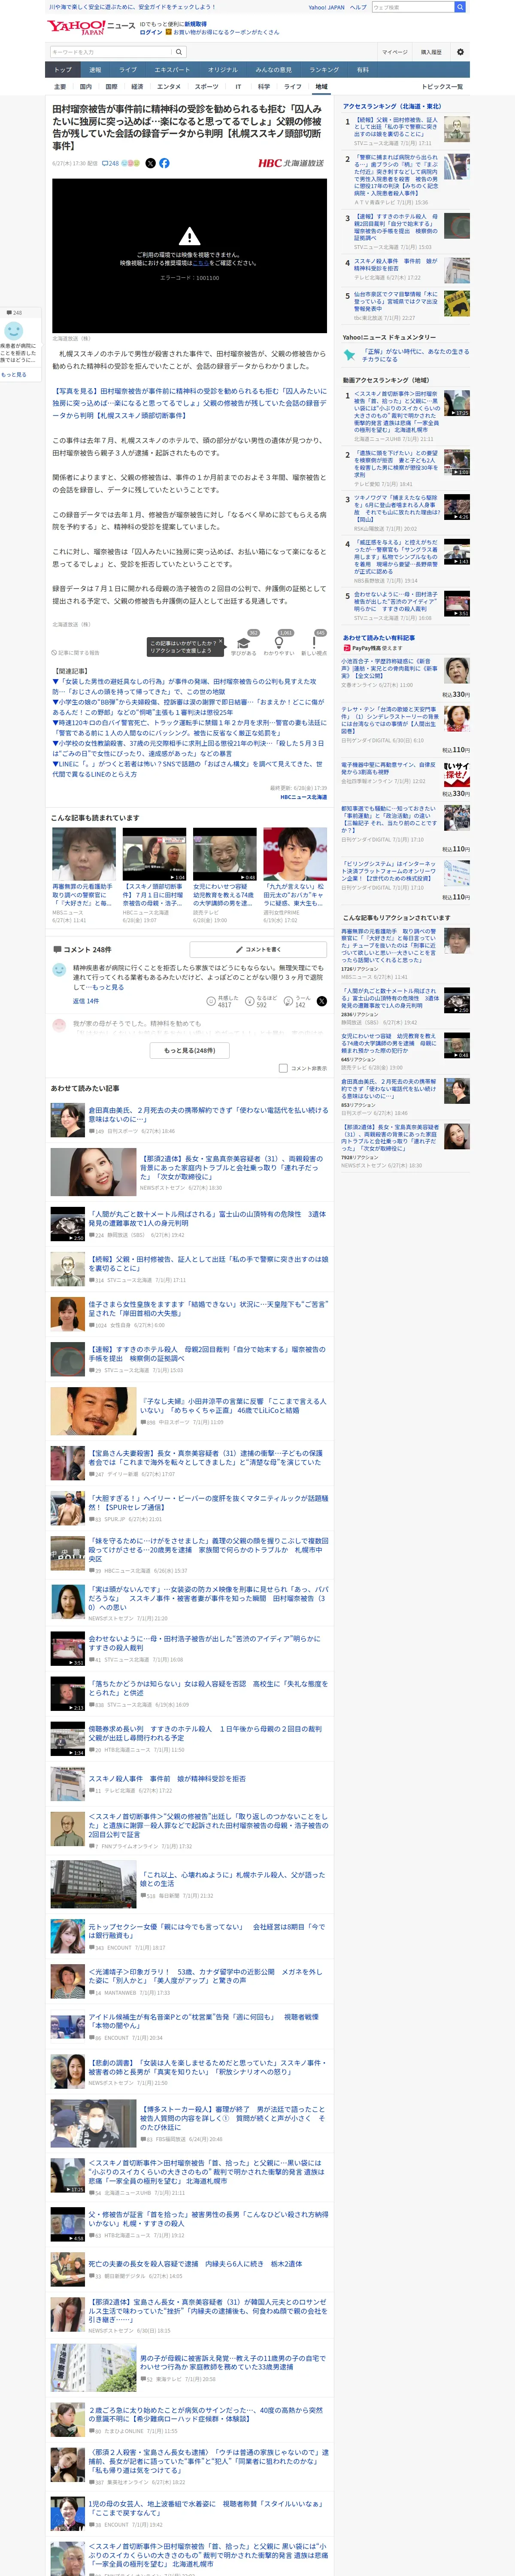Click the うーん reaction on the top comment
515x2576 pixels.
pos(288,1001)
